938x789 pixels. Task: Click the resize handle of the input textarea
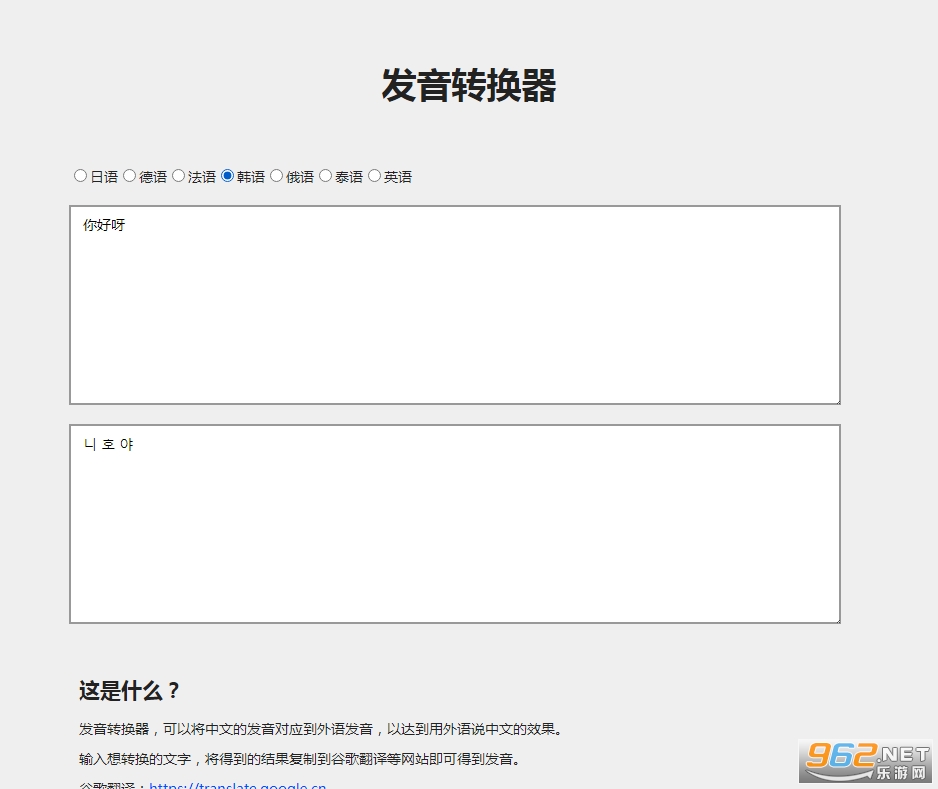(x=835, y=399)
